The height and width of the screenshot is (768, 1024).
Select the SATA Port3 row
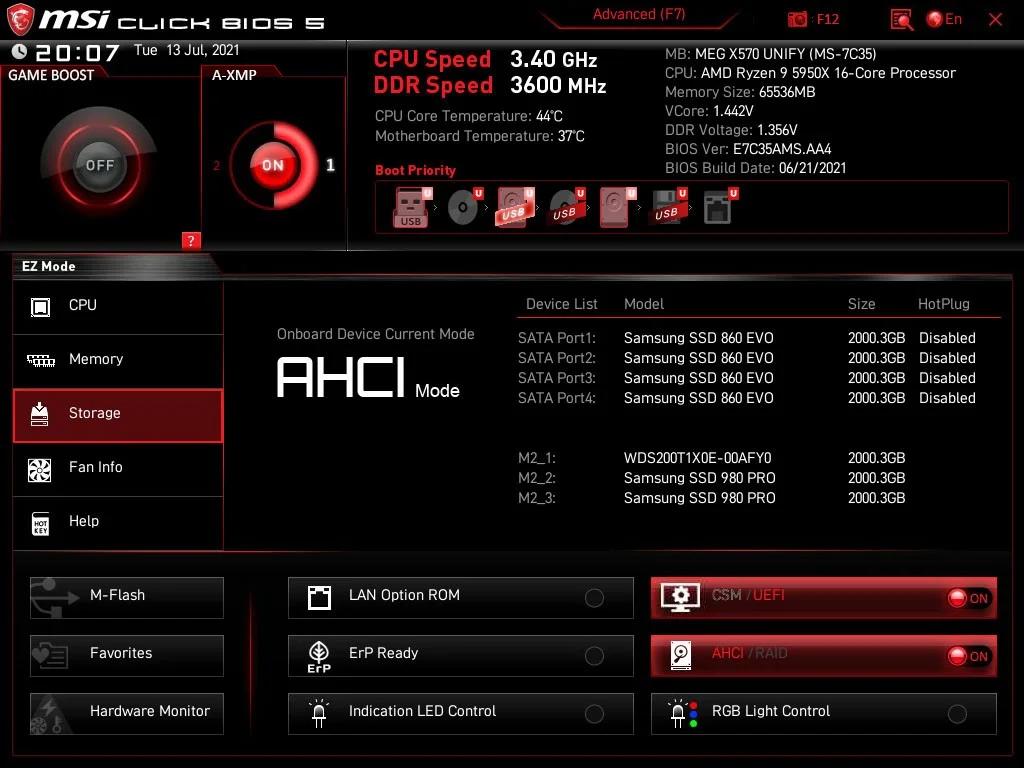746,378
